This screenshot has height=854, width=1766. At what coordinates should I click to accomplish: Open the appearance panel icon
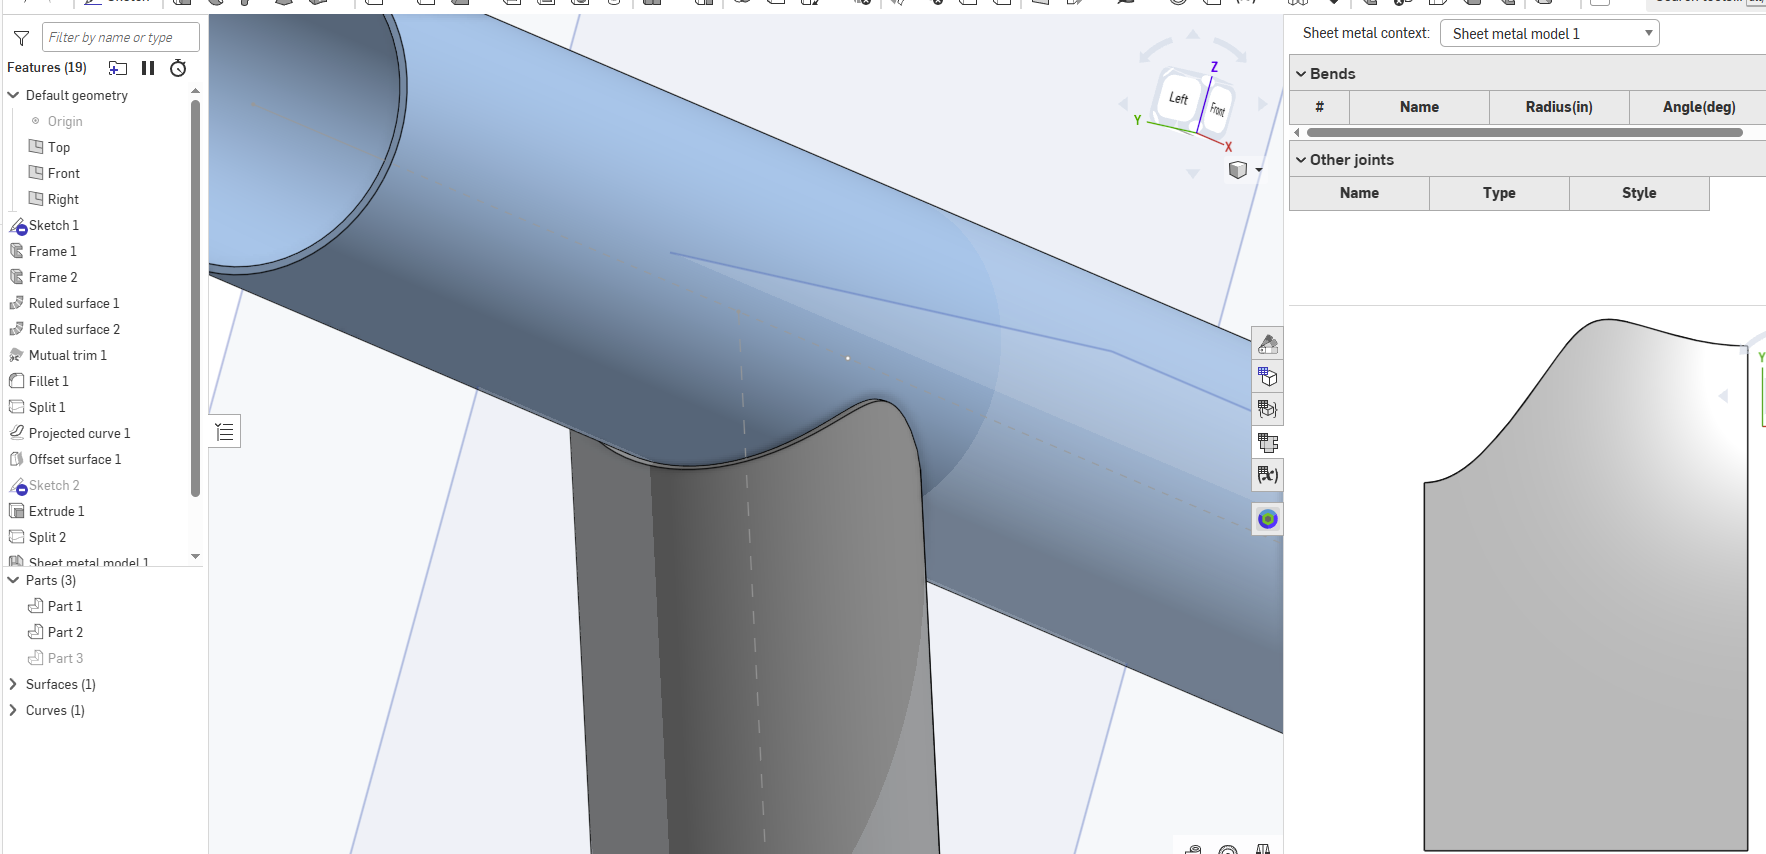click(1268, 344)
